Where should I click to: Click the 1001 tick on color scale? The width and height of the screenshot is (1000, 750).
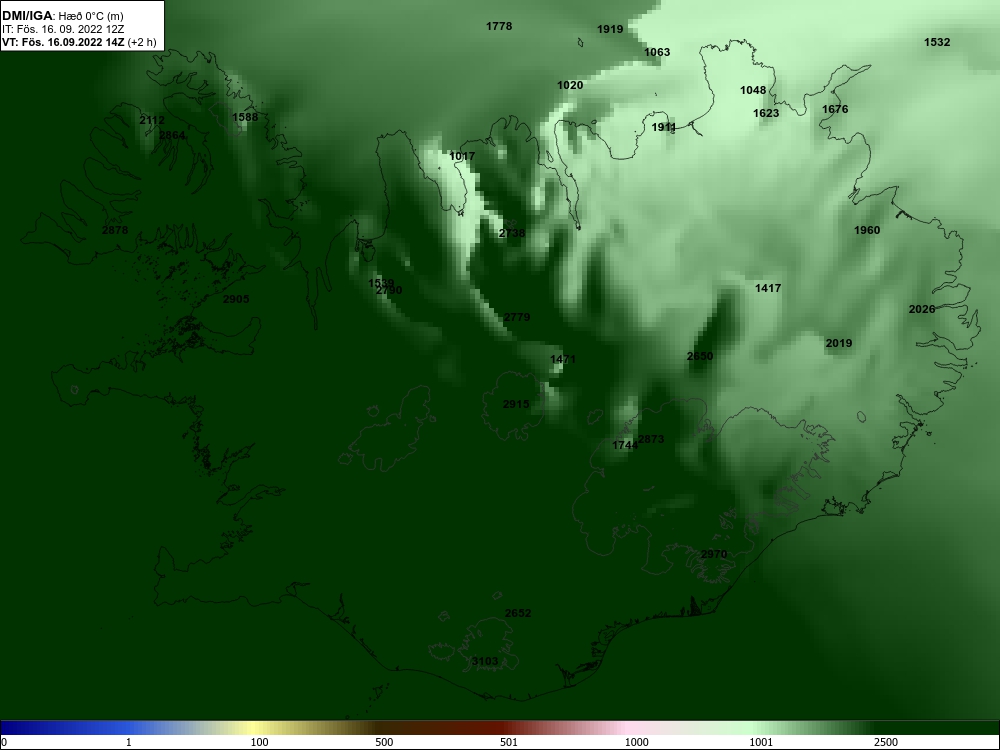coord(761,742)
